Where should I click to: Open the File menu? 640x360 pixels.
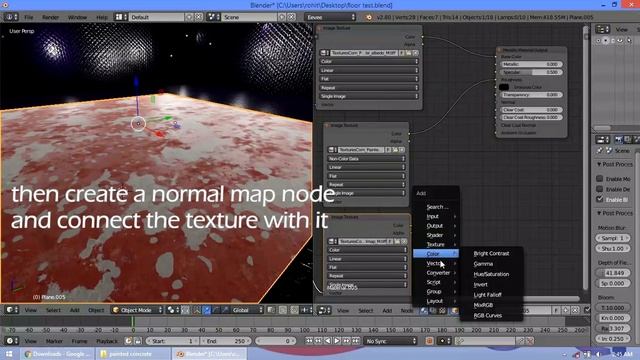click(29, 17)
